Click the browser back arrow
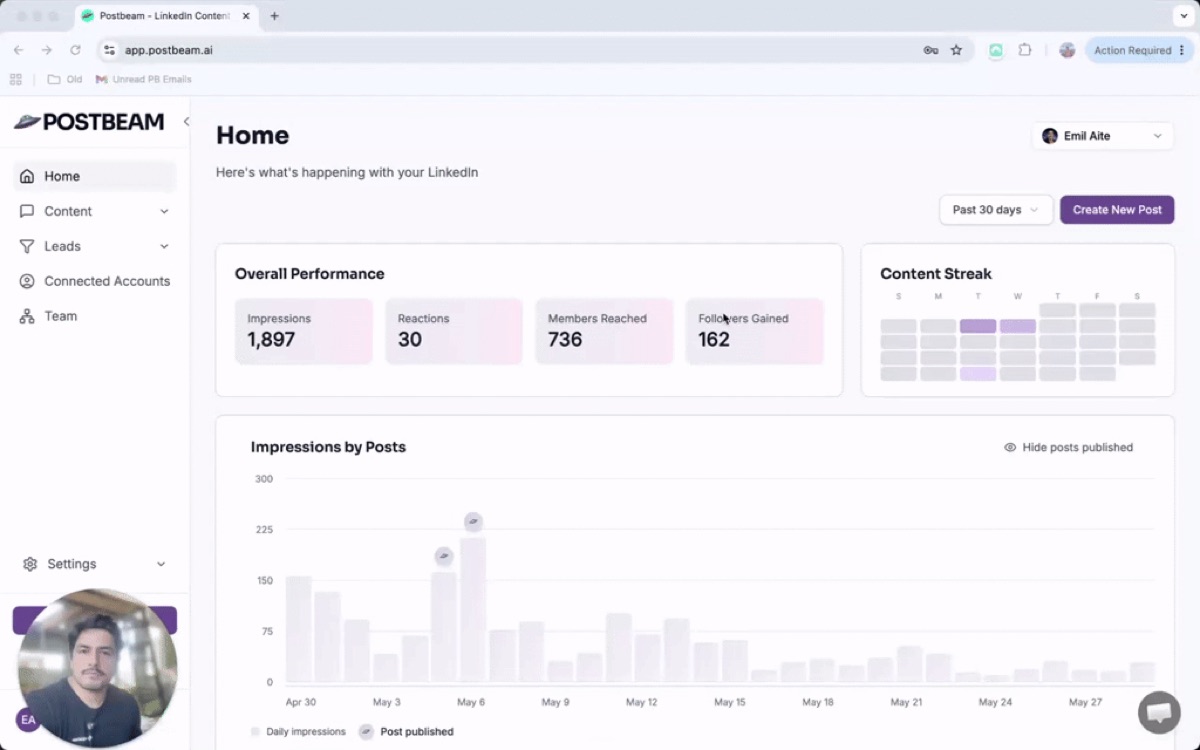This screenshot has height=750, width=1200. [18, 50]
